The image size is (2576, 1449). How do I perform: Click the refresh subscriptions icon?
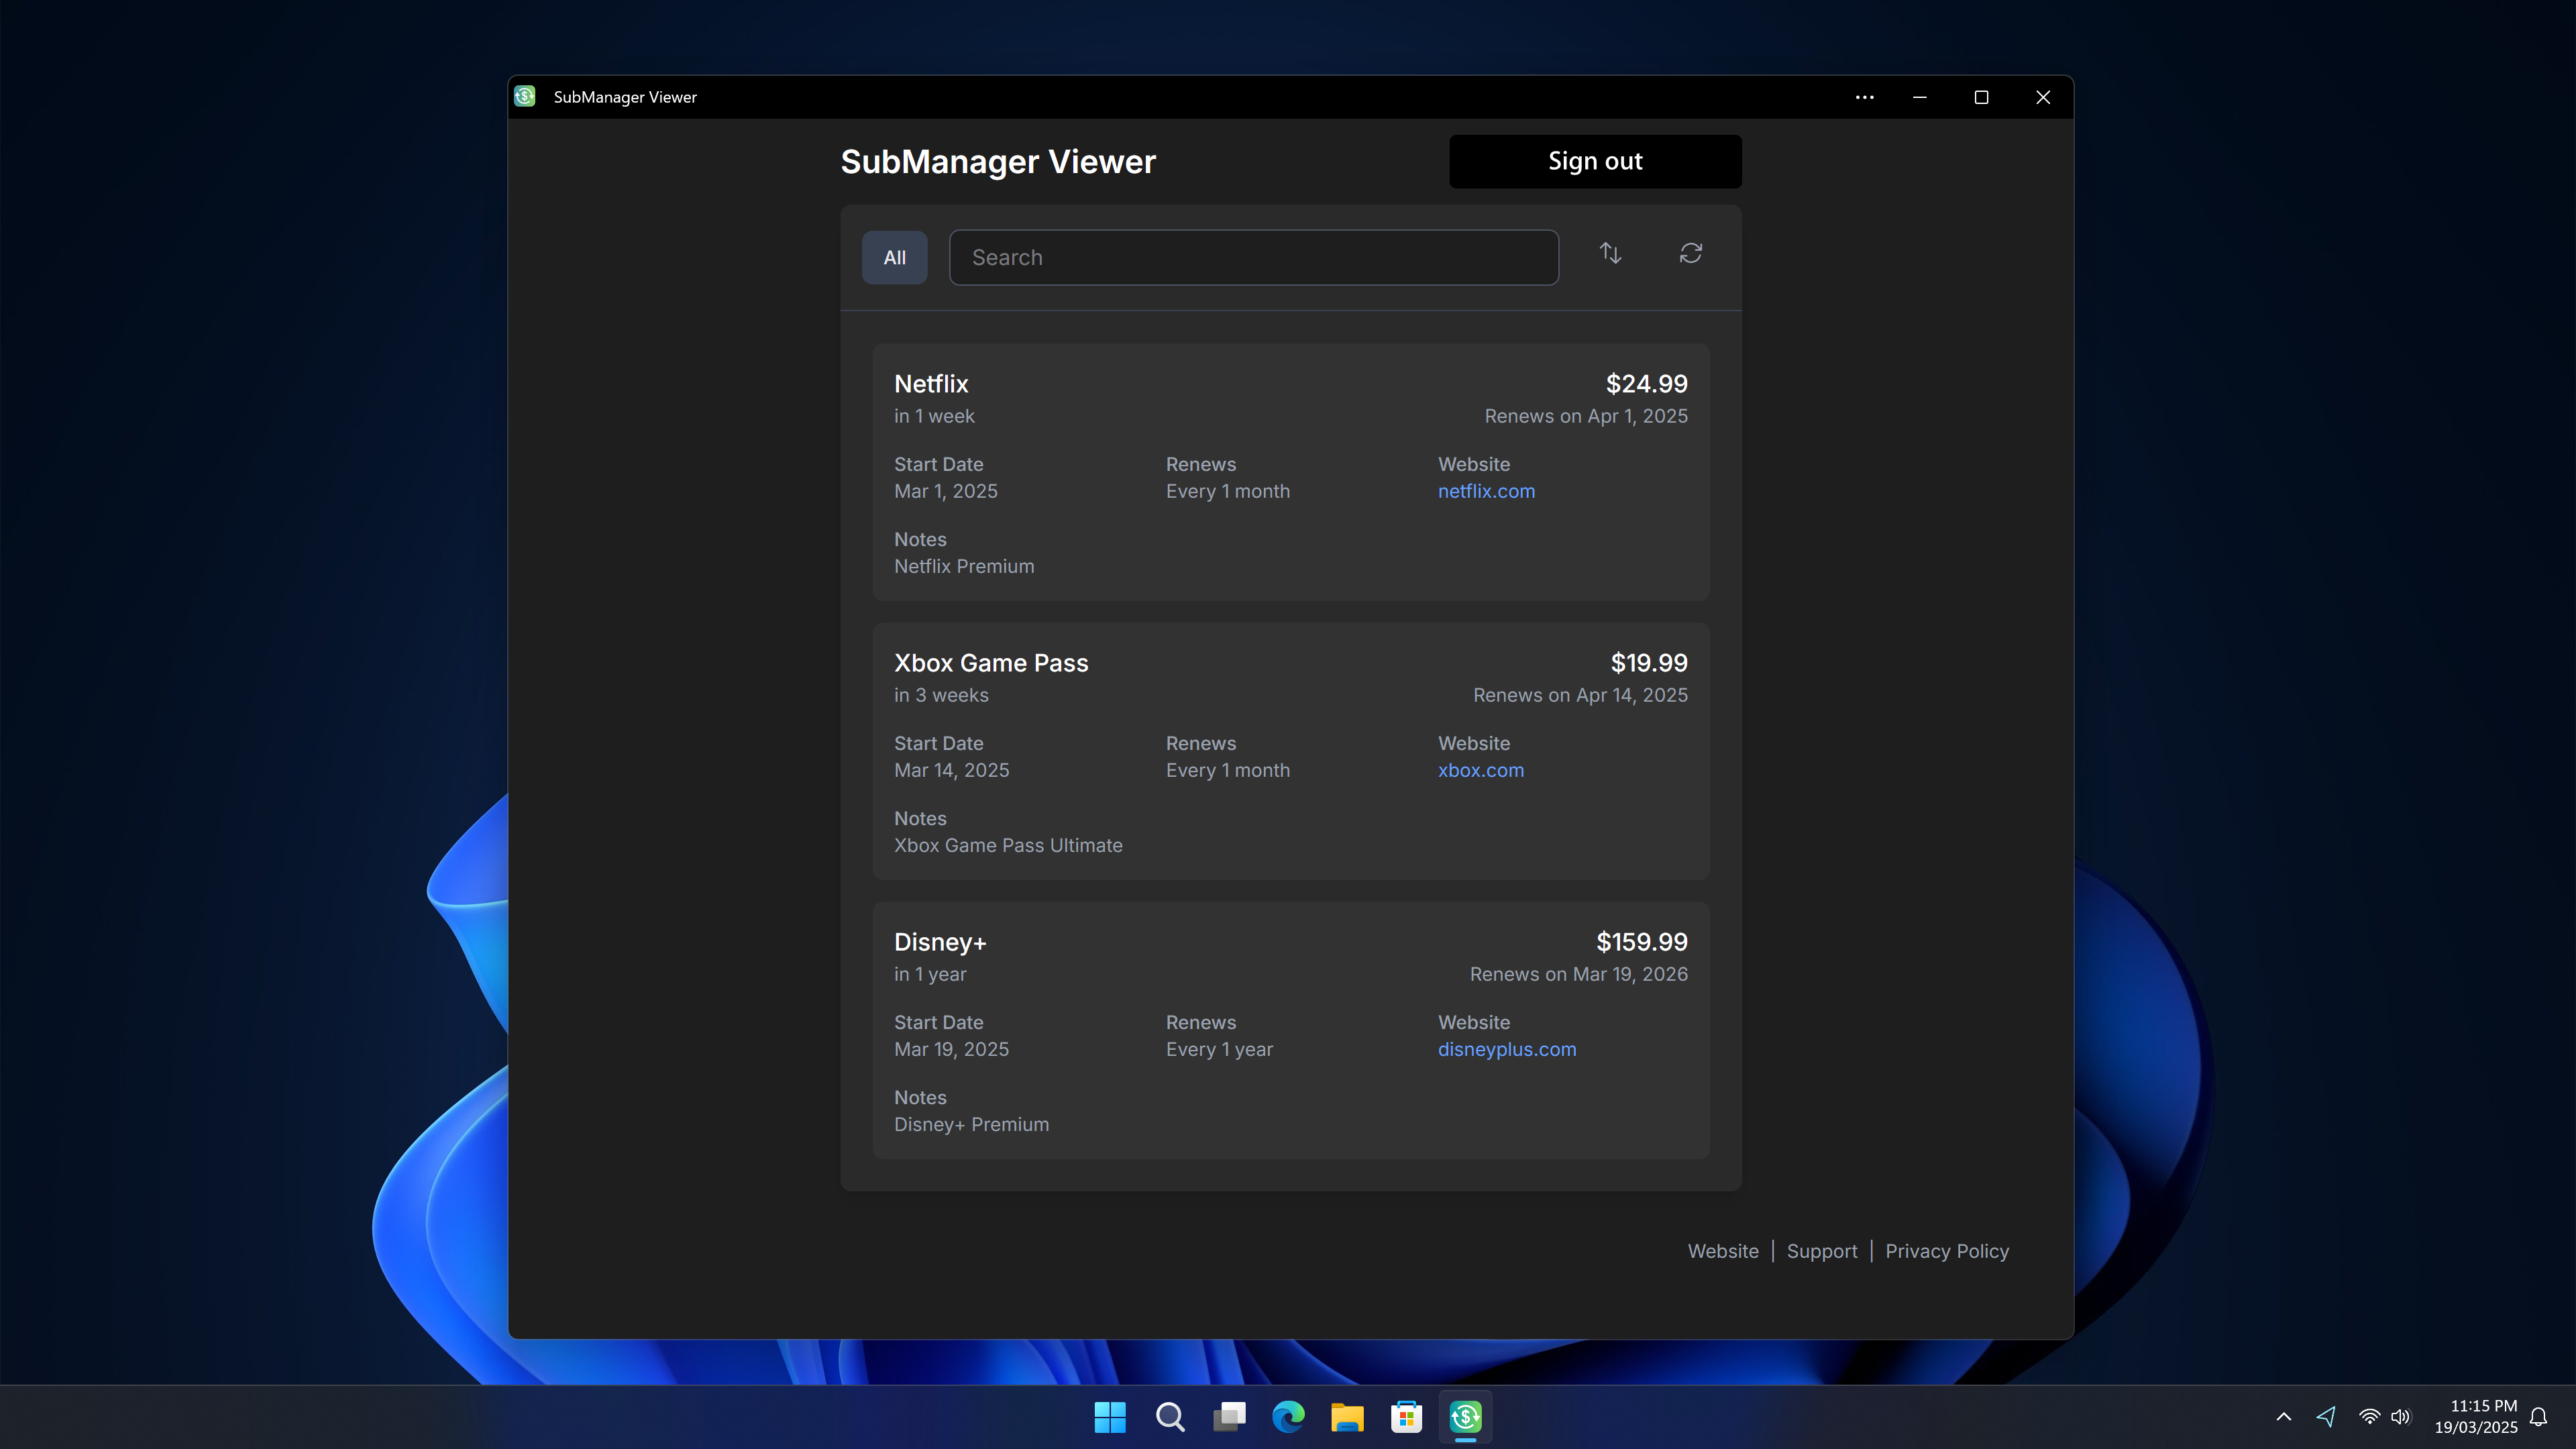point(1690,254)
